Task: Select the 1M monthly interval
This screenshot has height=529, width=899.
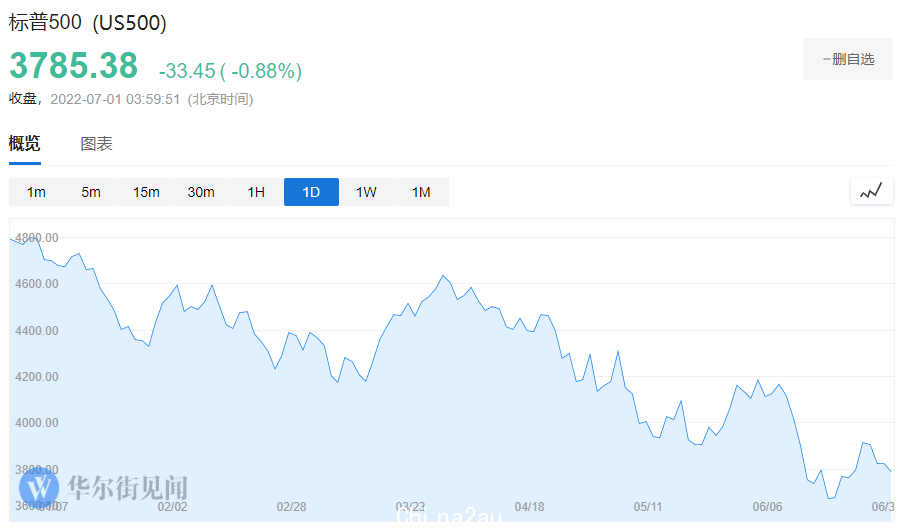Action: coord(421,192)
